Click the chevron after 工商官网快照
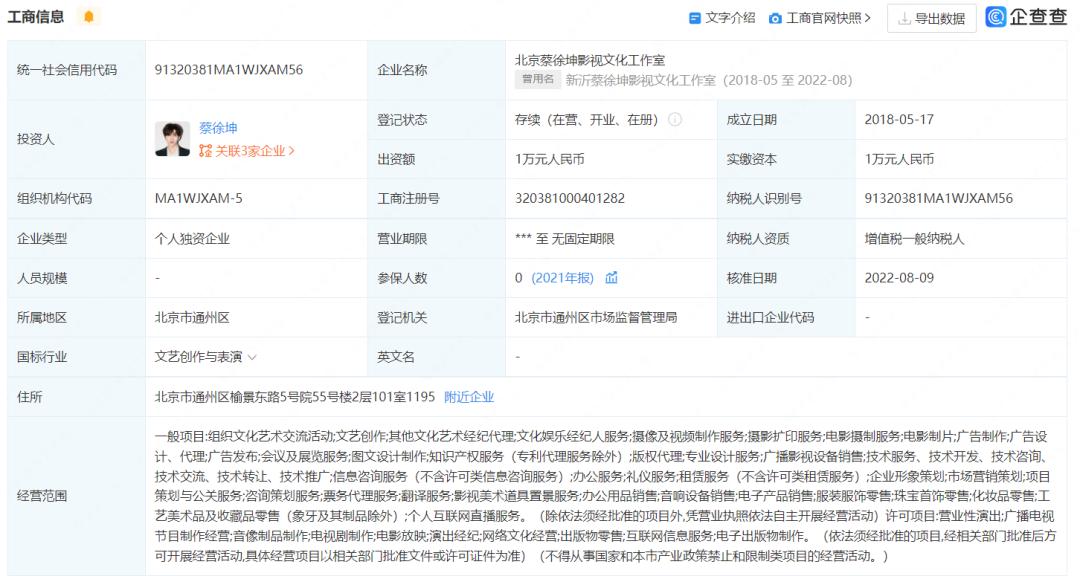This screenshot has height=576, width=1080. 866,17
